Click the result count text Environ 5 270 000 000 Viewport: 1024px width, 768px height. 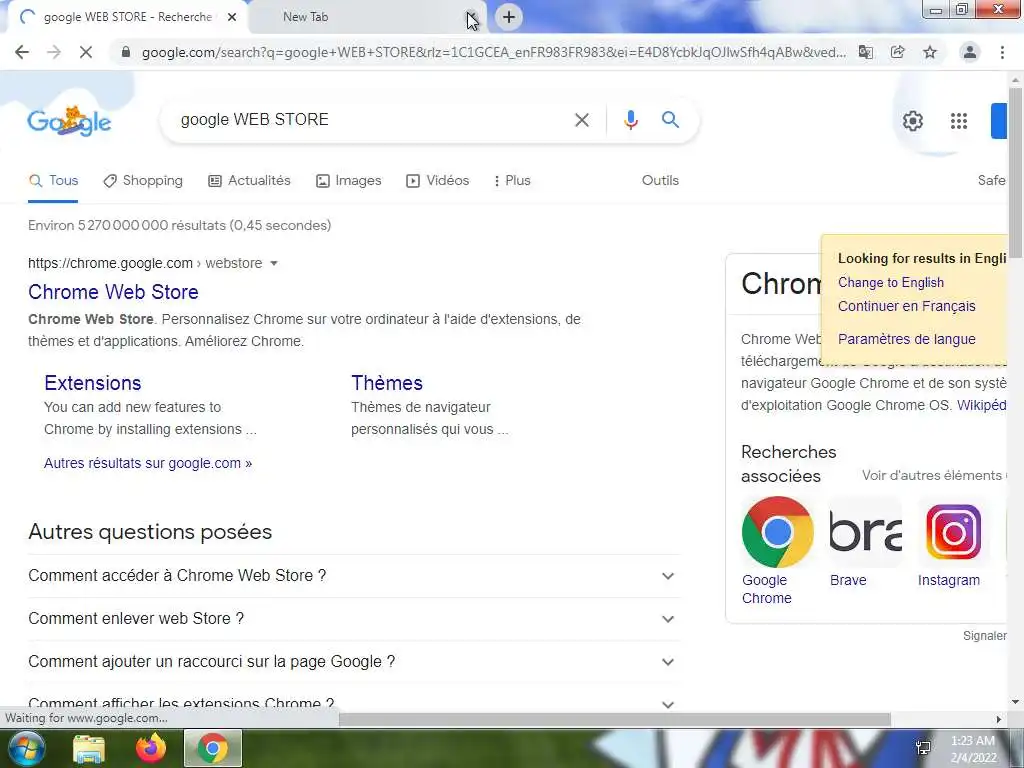click(x=180, y=225)
